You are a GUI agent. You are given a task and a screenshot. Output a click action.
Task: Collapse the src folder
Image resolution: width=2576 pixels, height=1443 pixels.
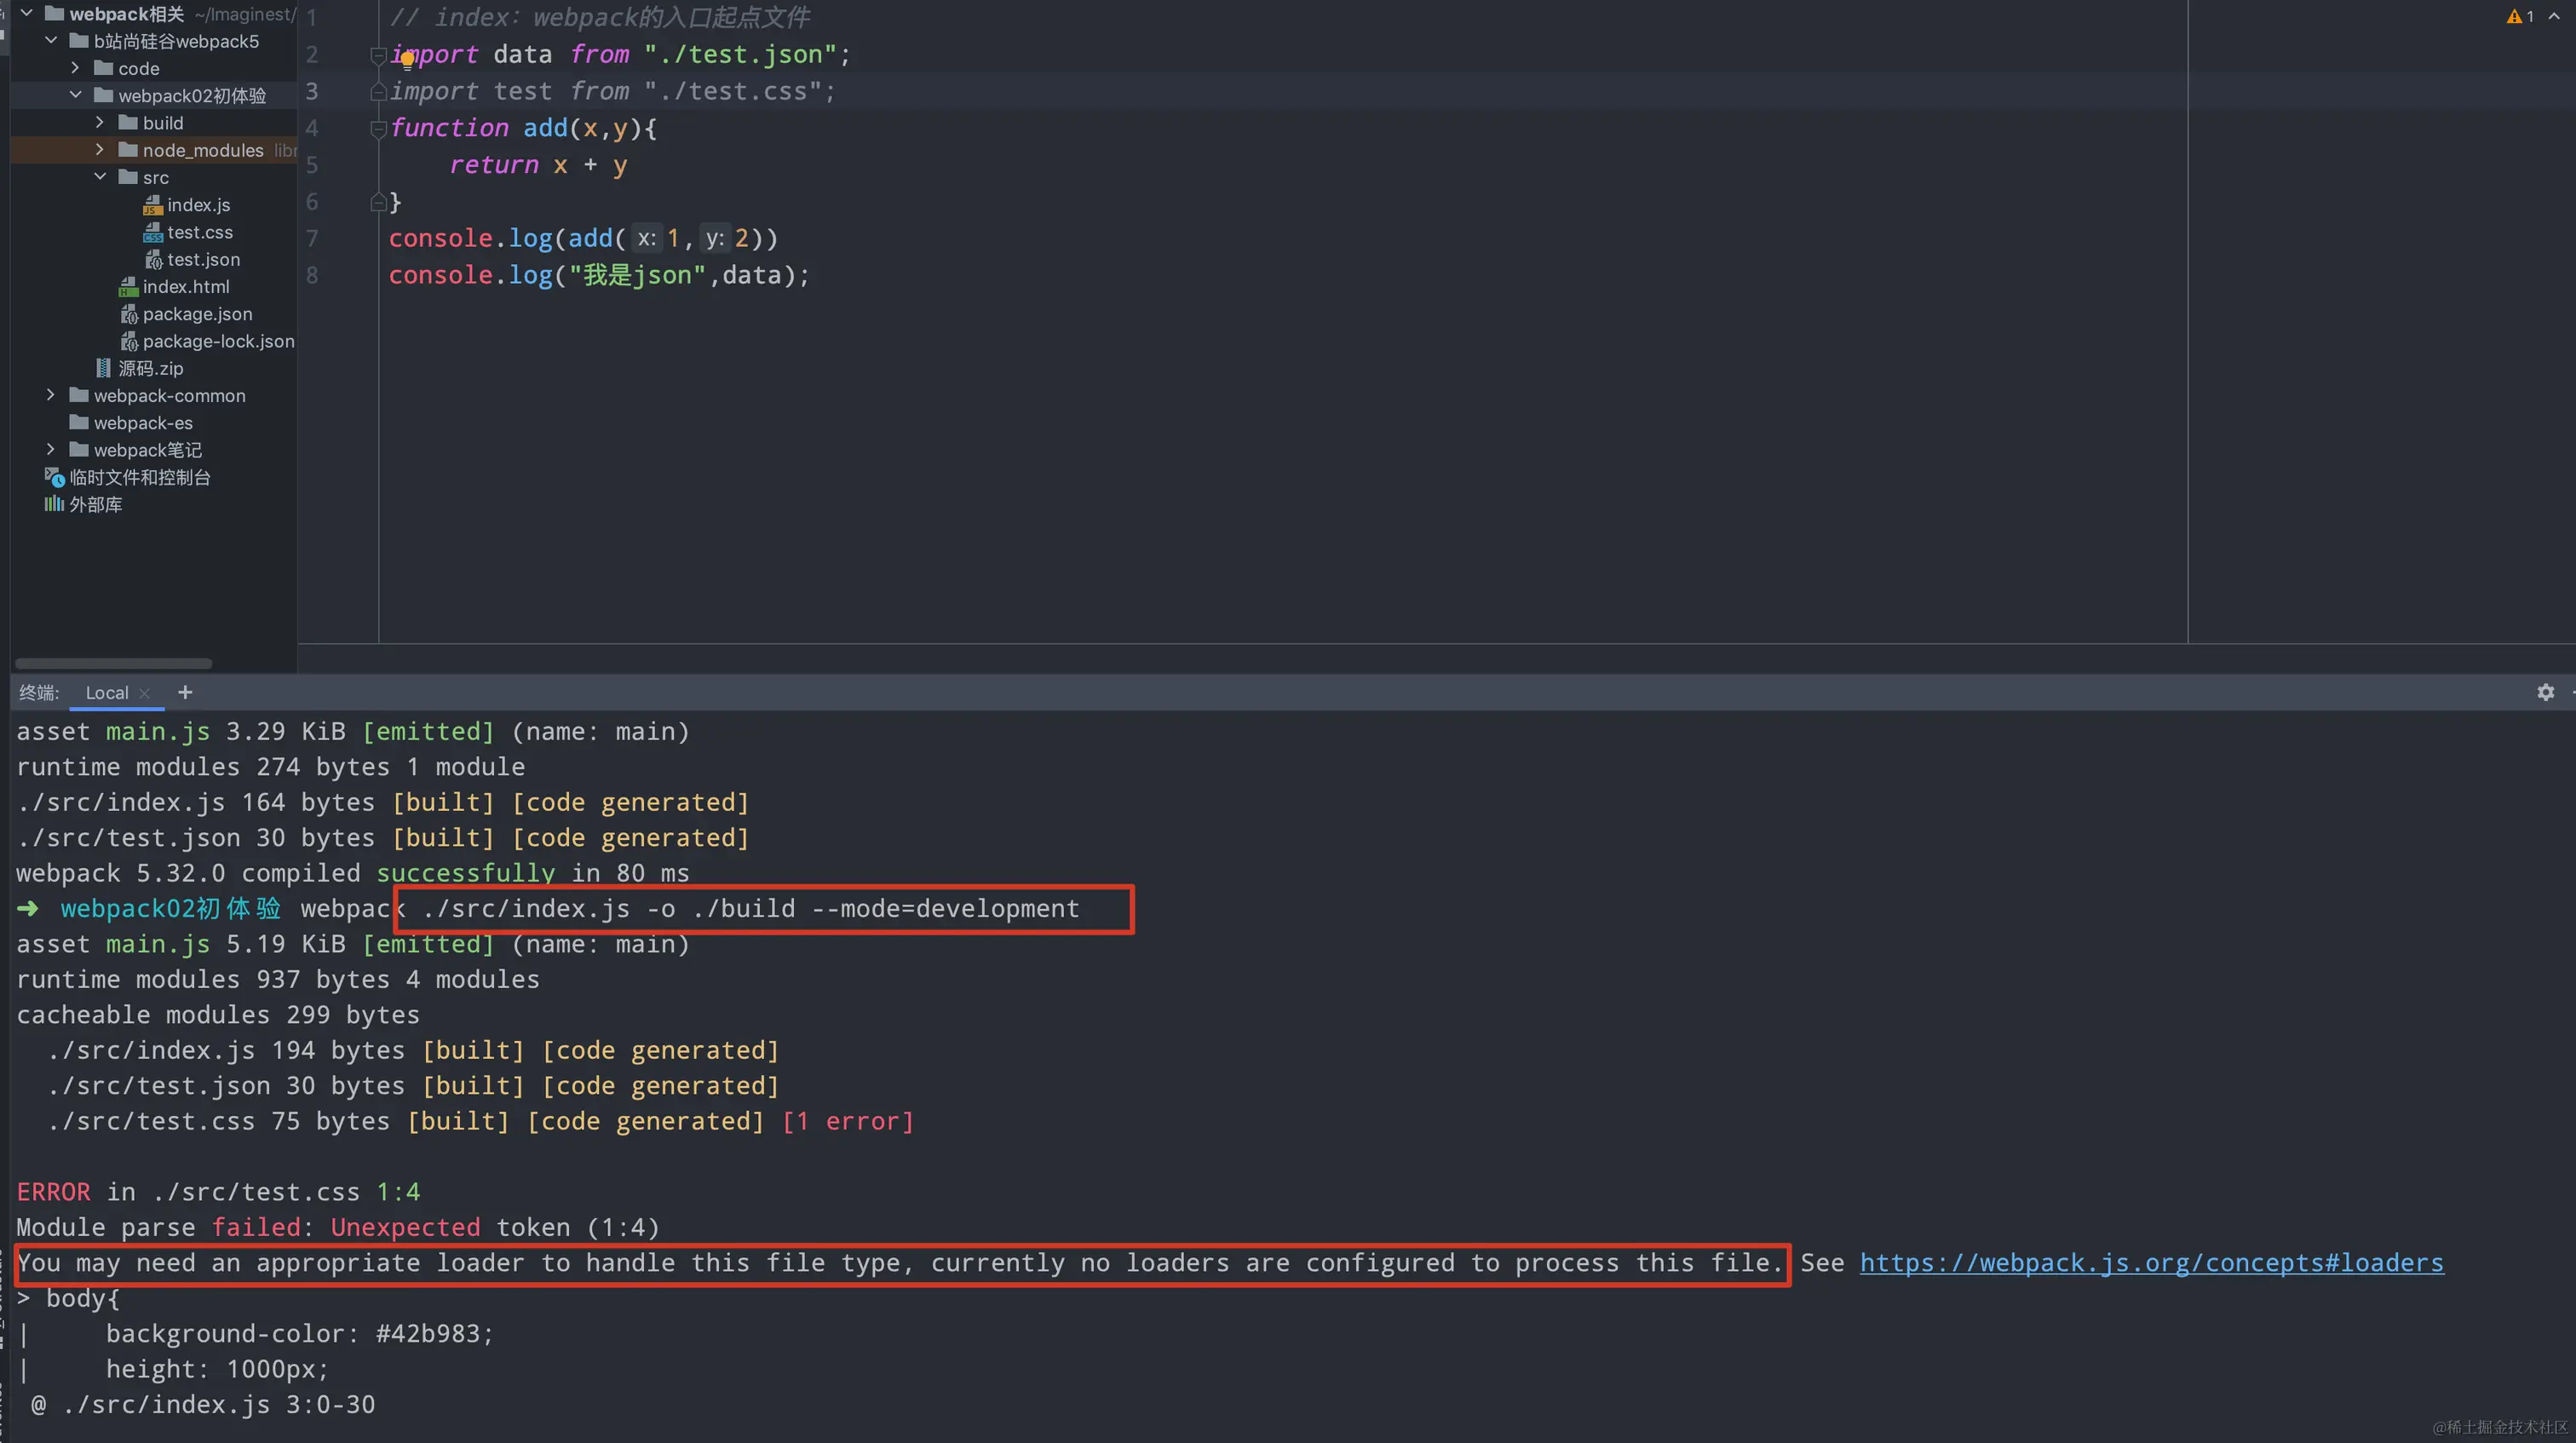100,177
